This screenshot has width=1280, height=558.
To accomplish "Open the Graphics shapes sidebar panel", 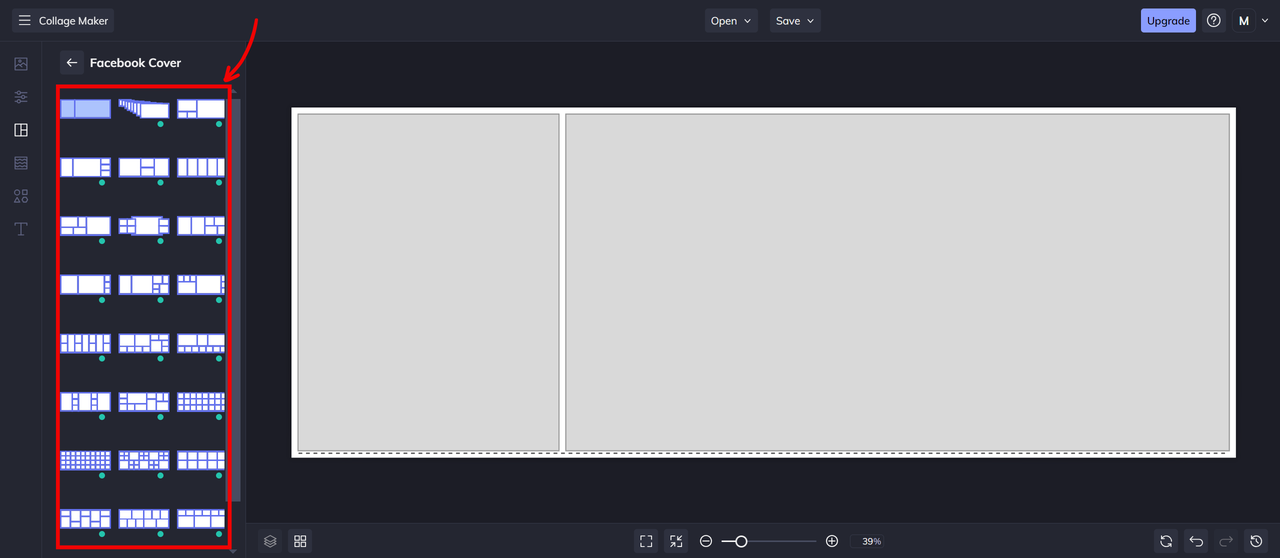I will click(21, 196).
